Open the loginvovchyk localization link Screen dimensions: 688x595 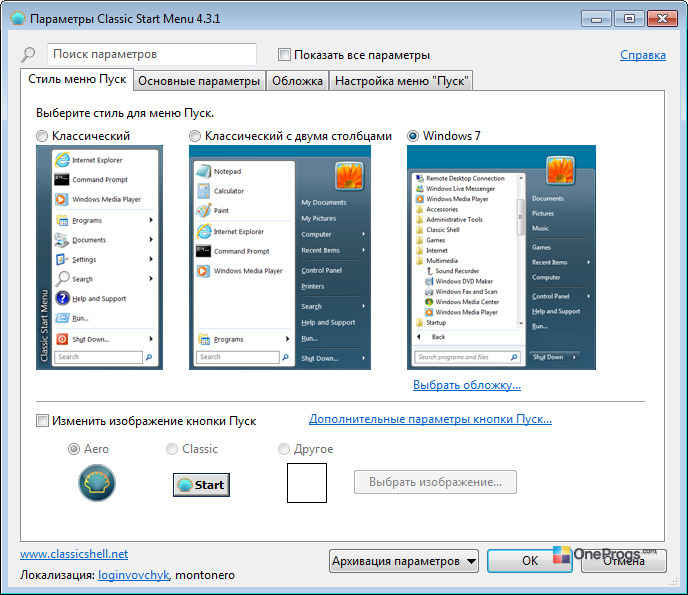click(x=133, y=575)
